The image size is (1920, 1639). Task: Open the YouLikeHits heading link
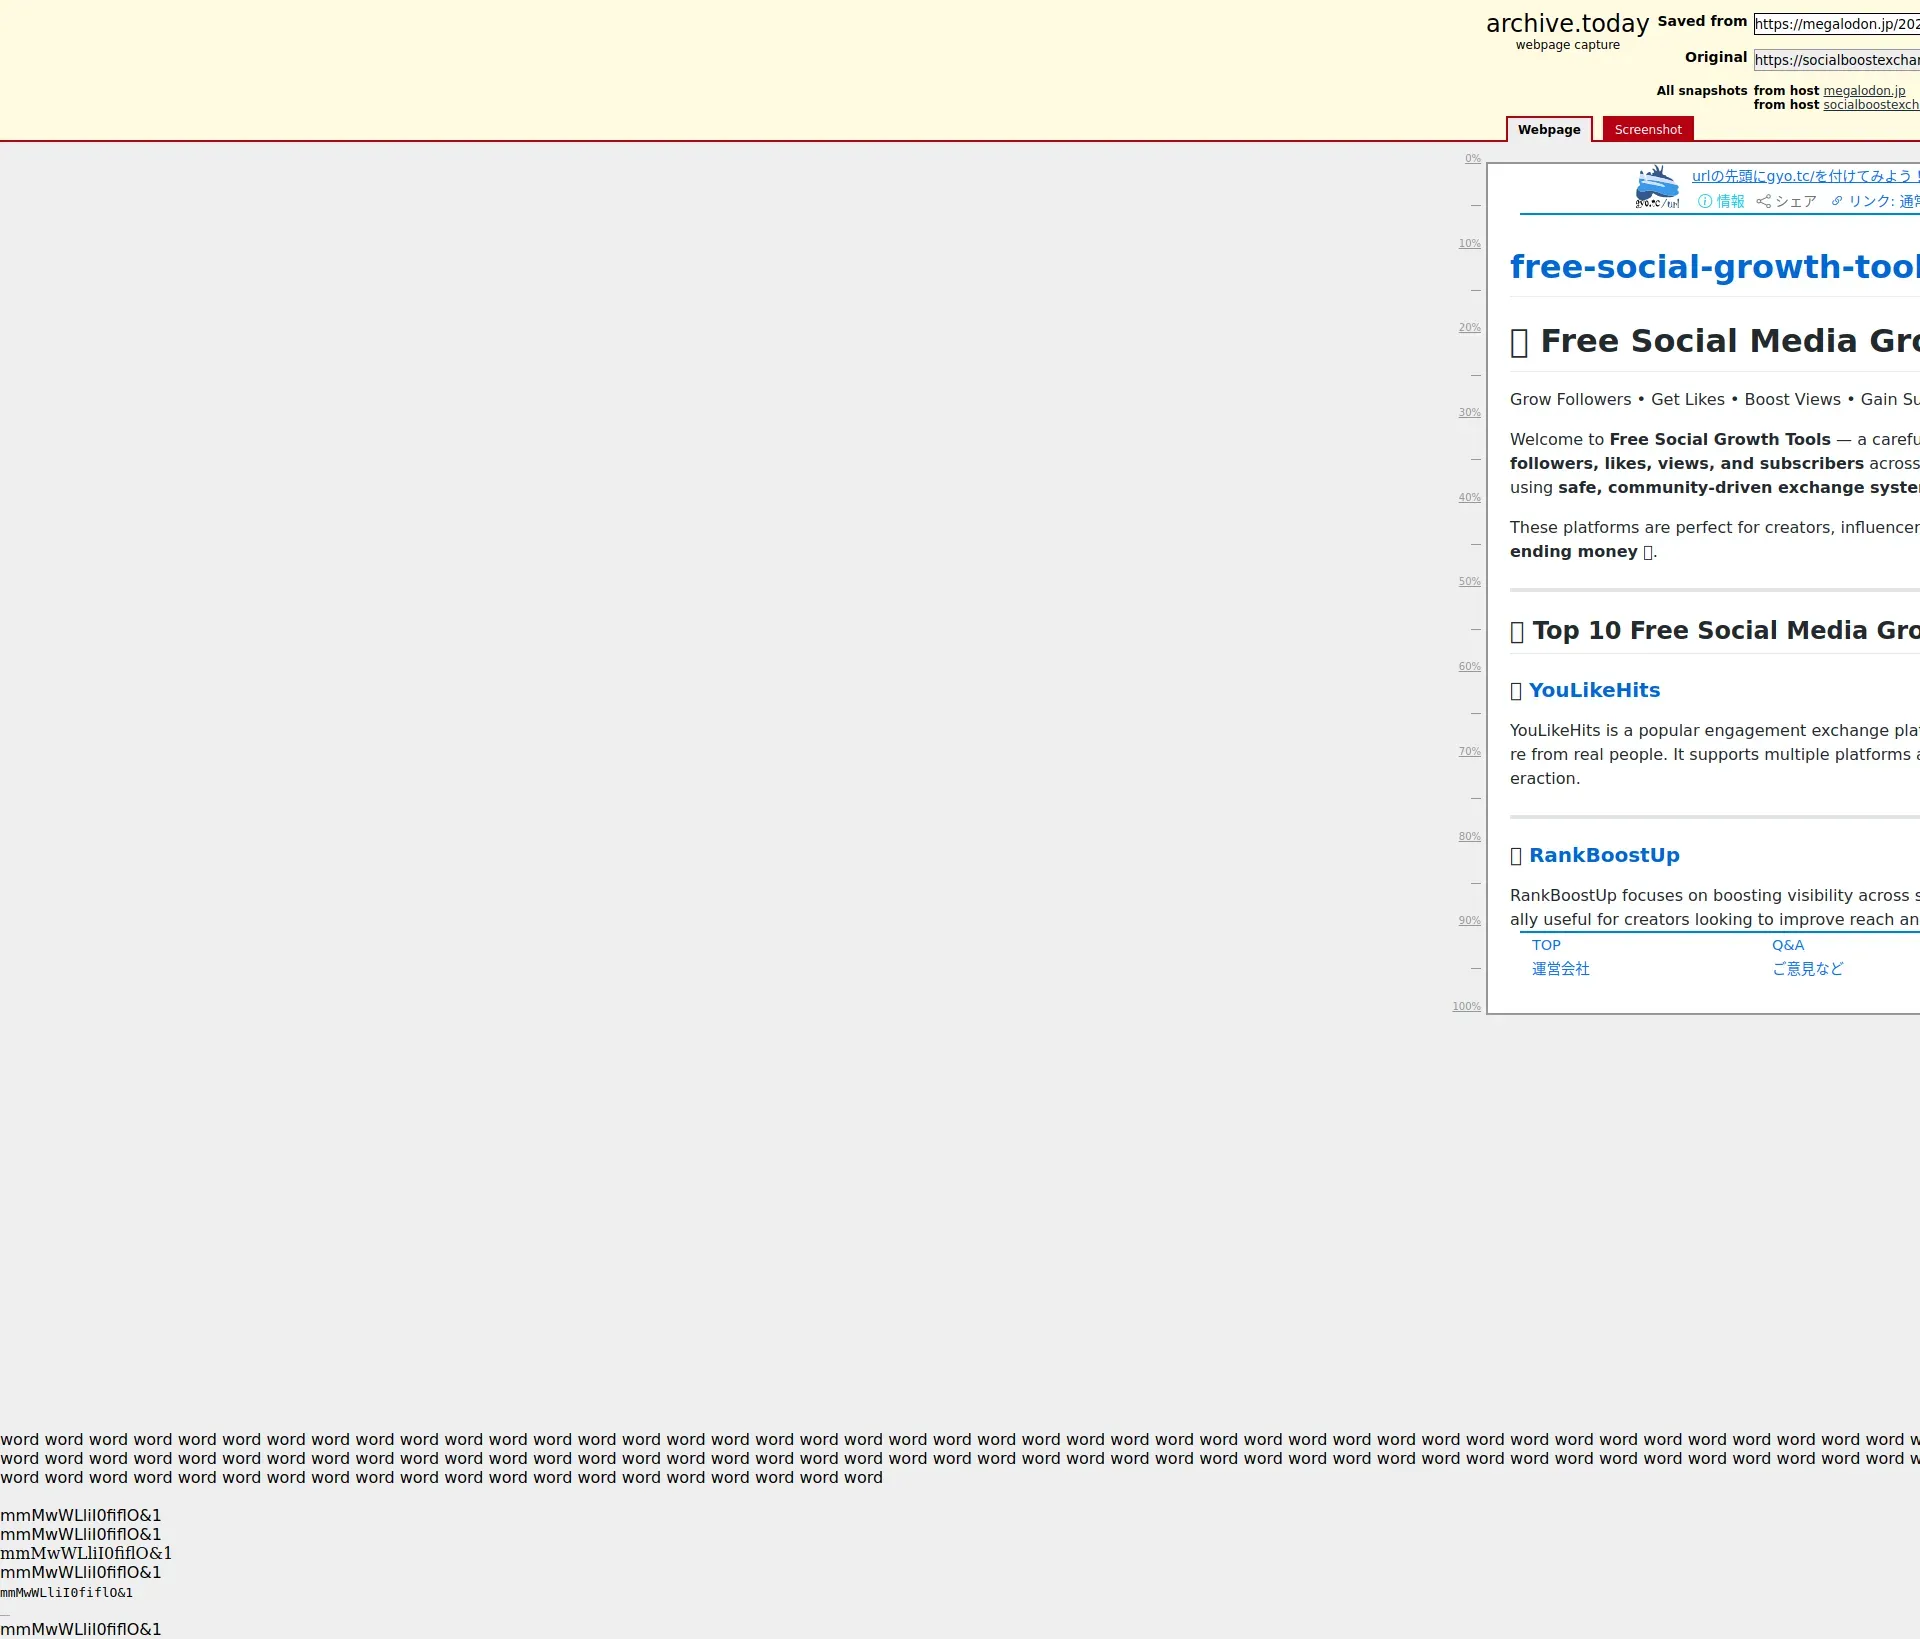click(1593, 690)
